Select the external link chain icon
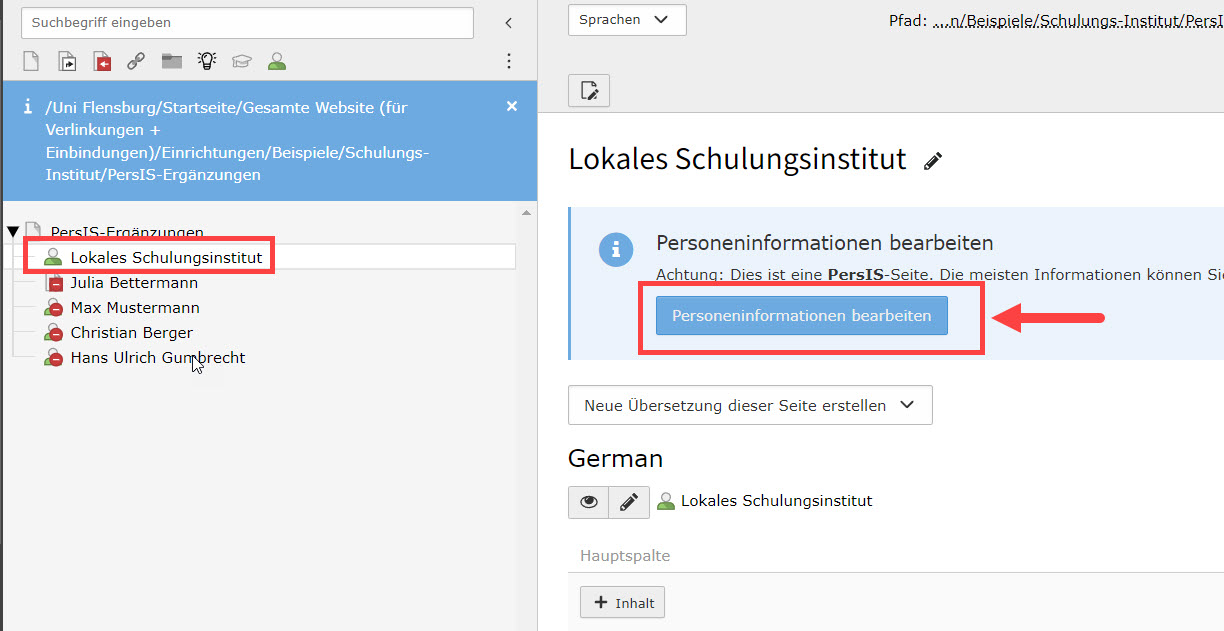 tap(136, 62)
